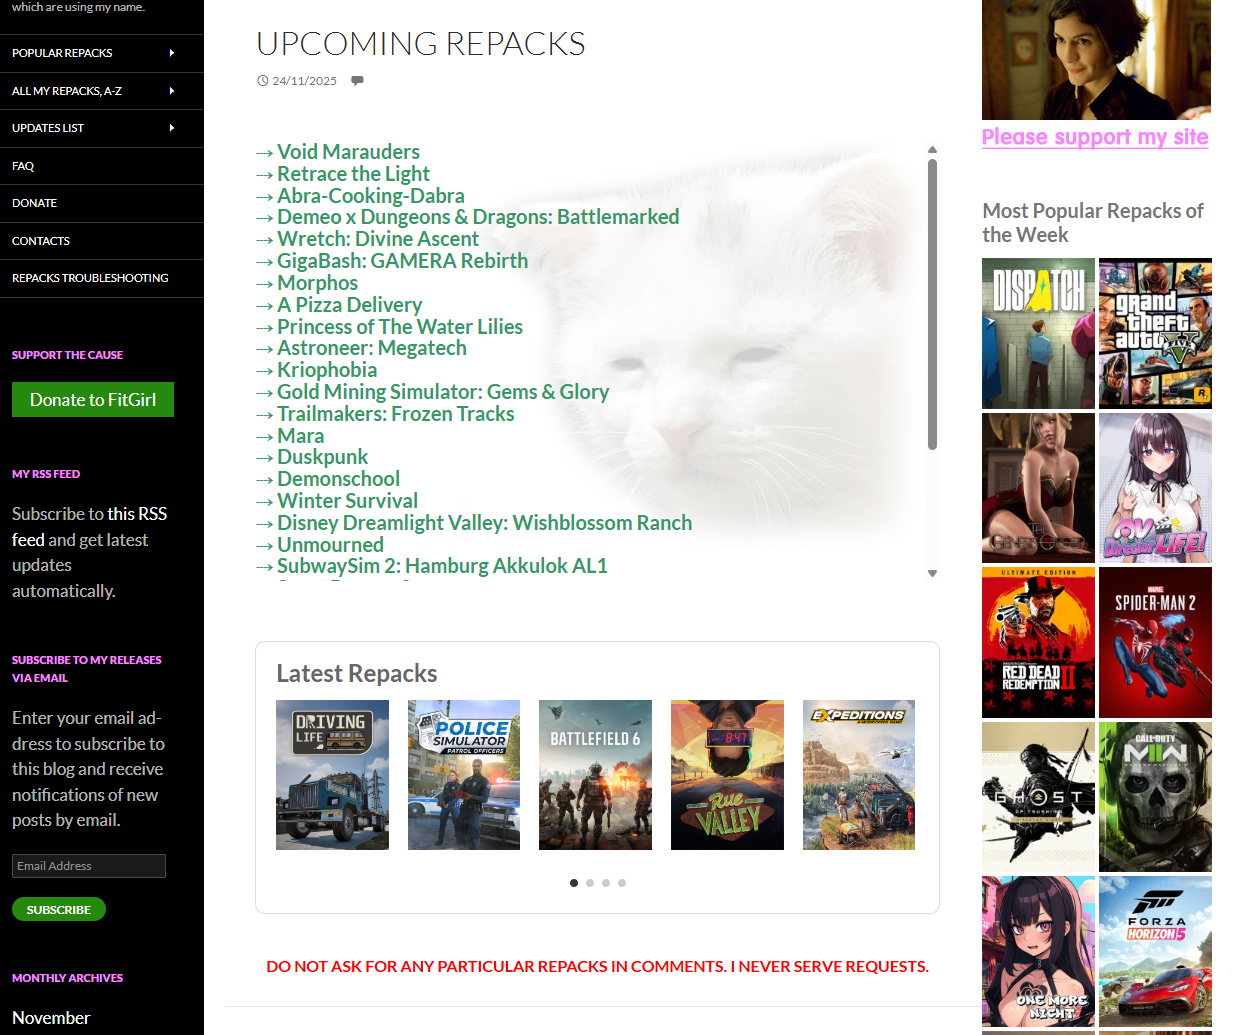Open Trailmakers: Frozen Tracks link
1234x1035 pixels.
396,414
